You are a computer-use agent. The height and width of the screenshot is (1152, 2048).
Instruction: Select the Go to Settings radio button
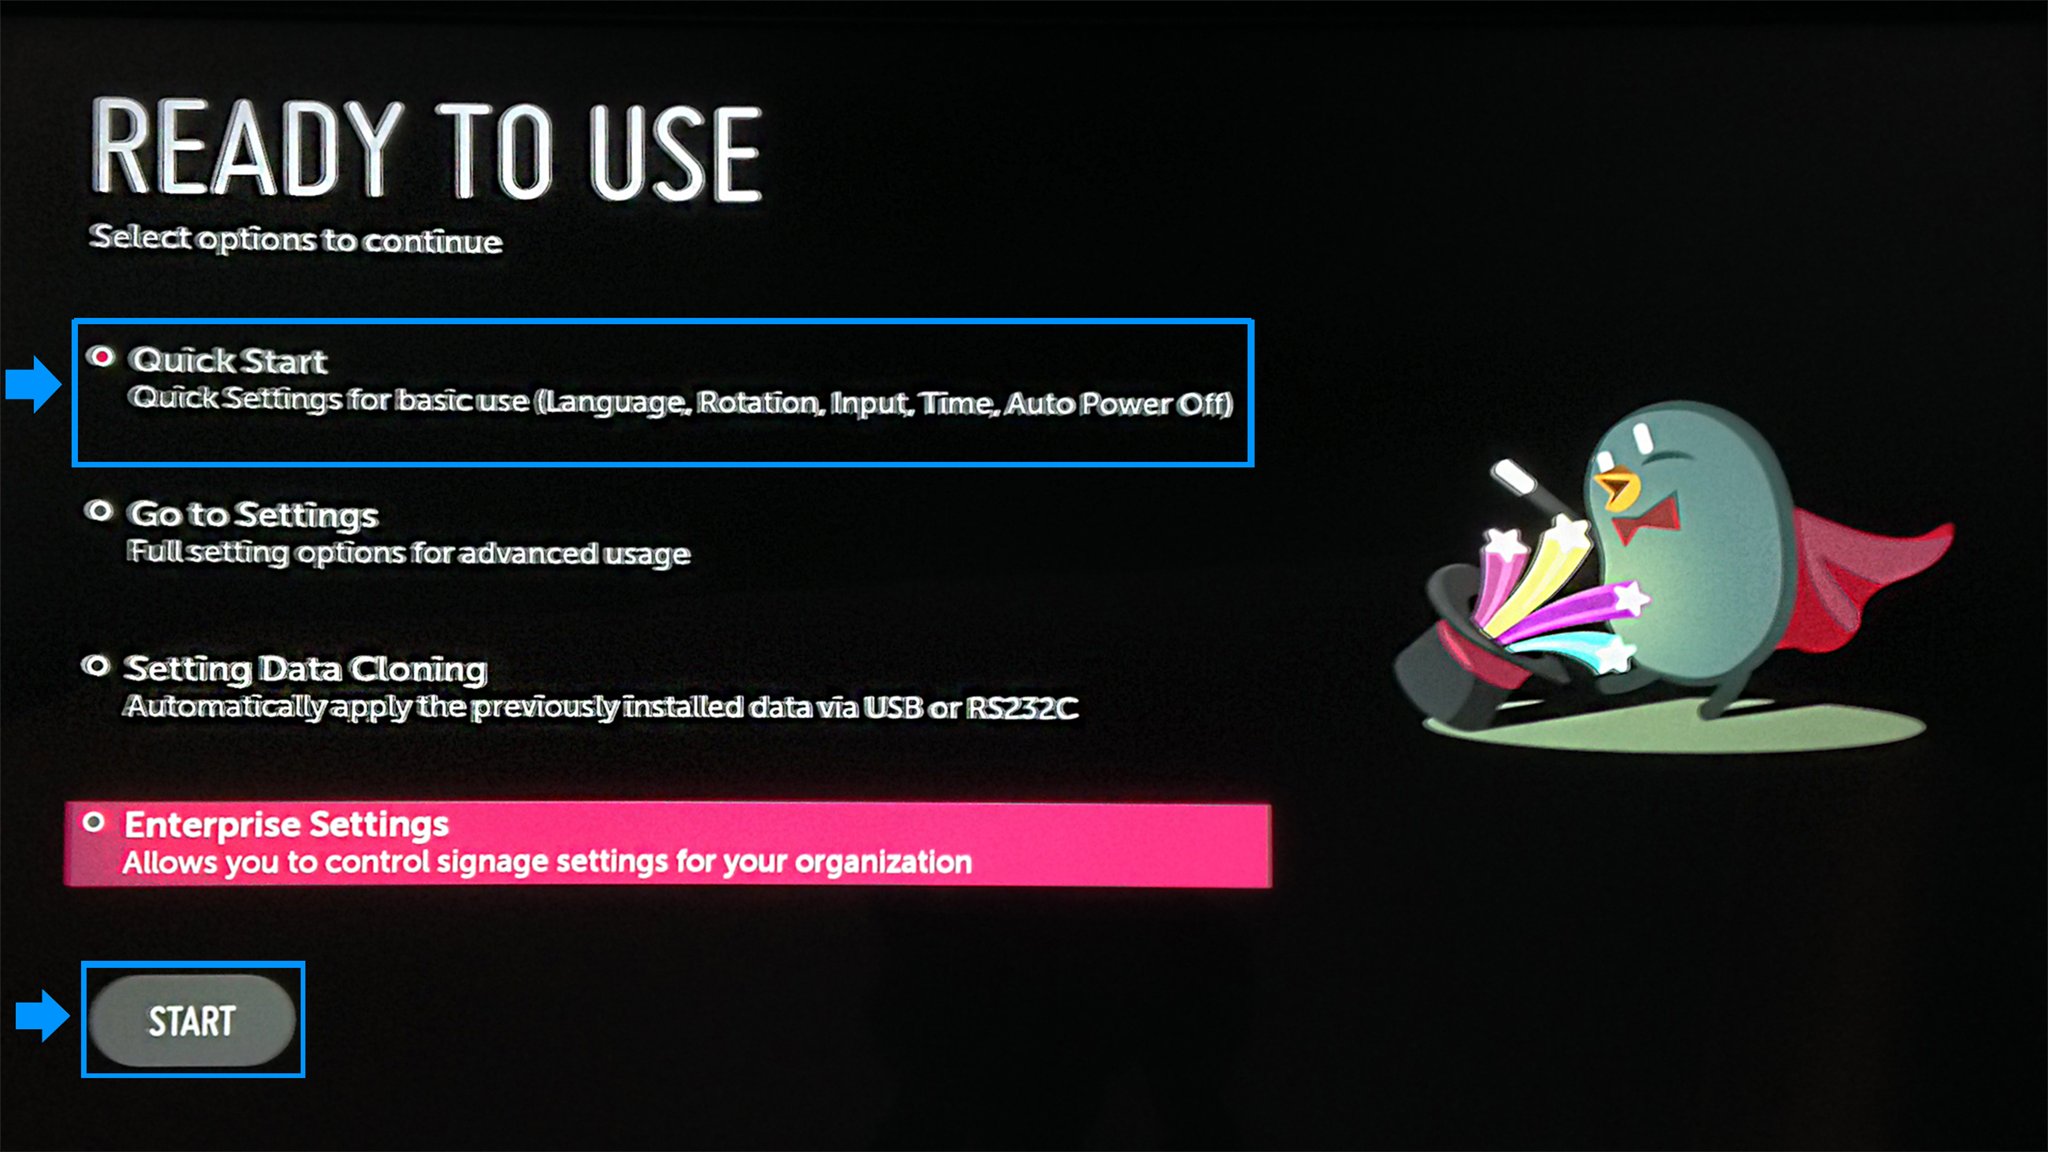99,511
